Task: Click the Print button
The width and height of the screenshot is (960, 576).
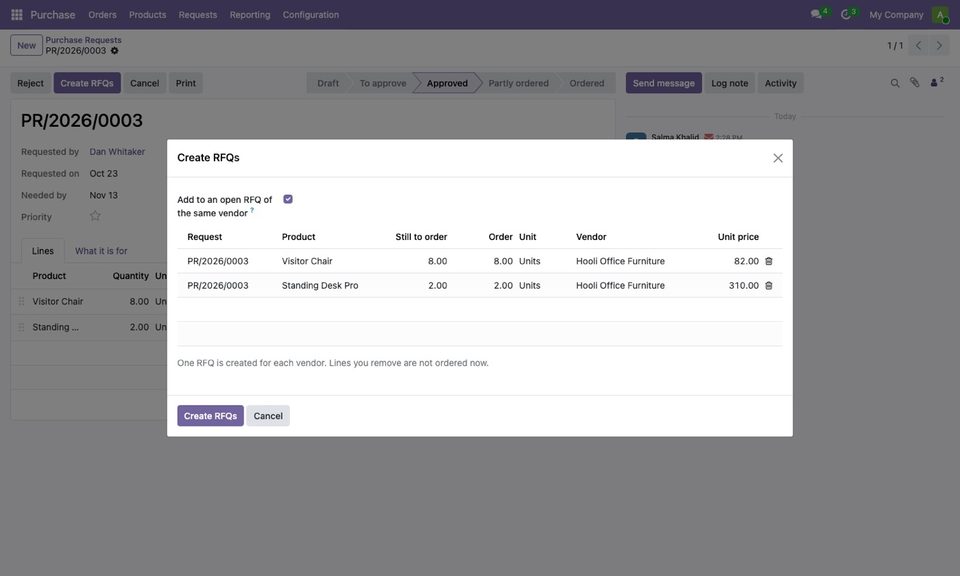Action: (186, 83)
